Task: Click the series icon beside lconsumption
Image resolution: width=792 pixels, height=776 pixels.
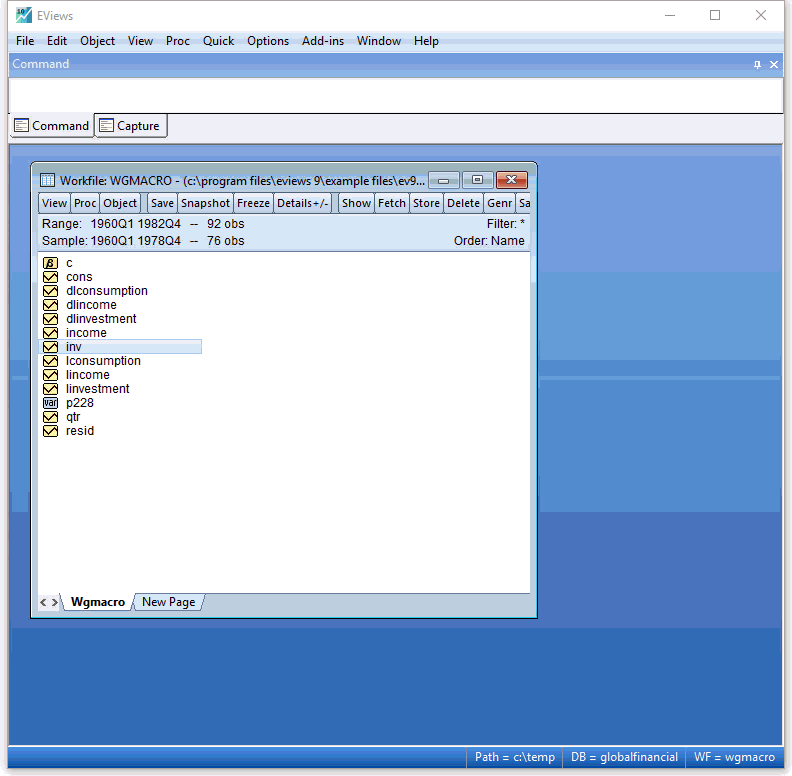Action: tap(50, 361)
